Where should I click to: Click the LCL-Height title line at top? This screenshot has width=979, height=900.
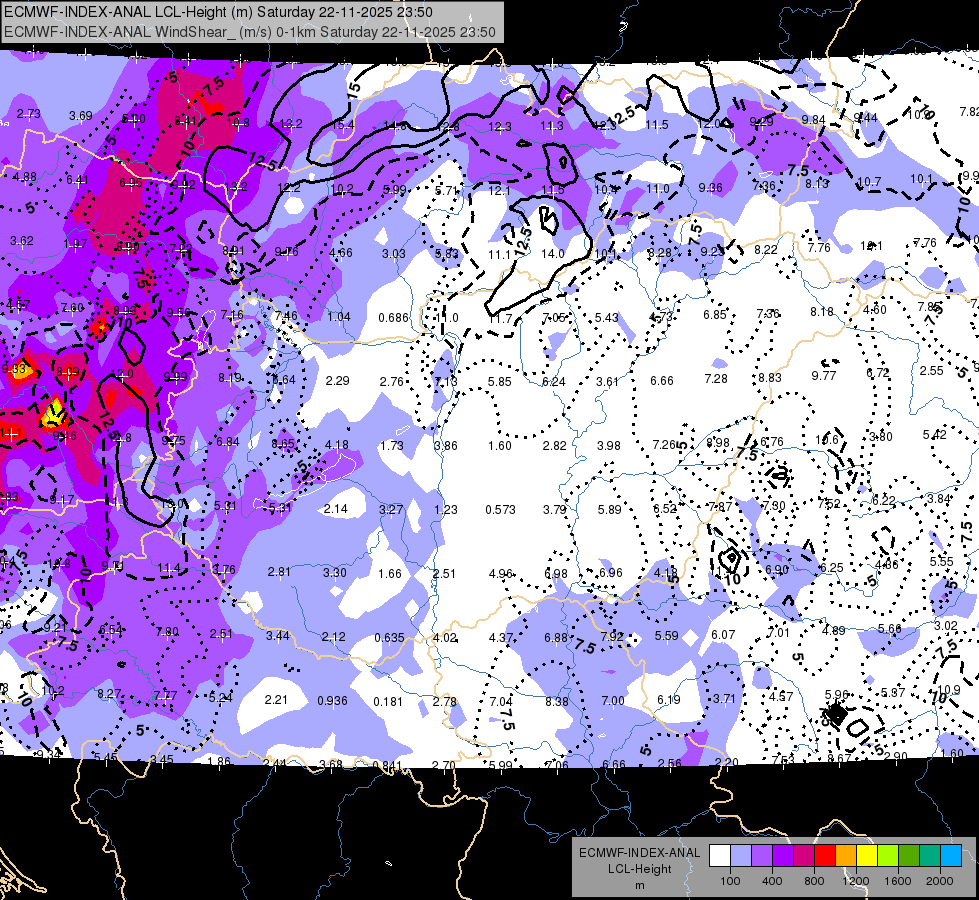(218, 12)
